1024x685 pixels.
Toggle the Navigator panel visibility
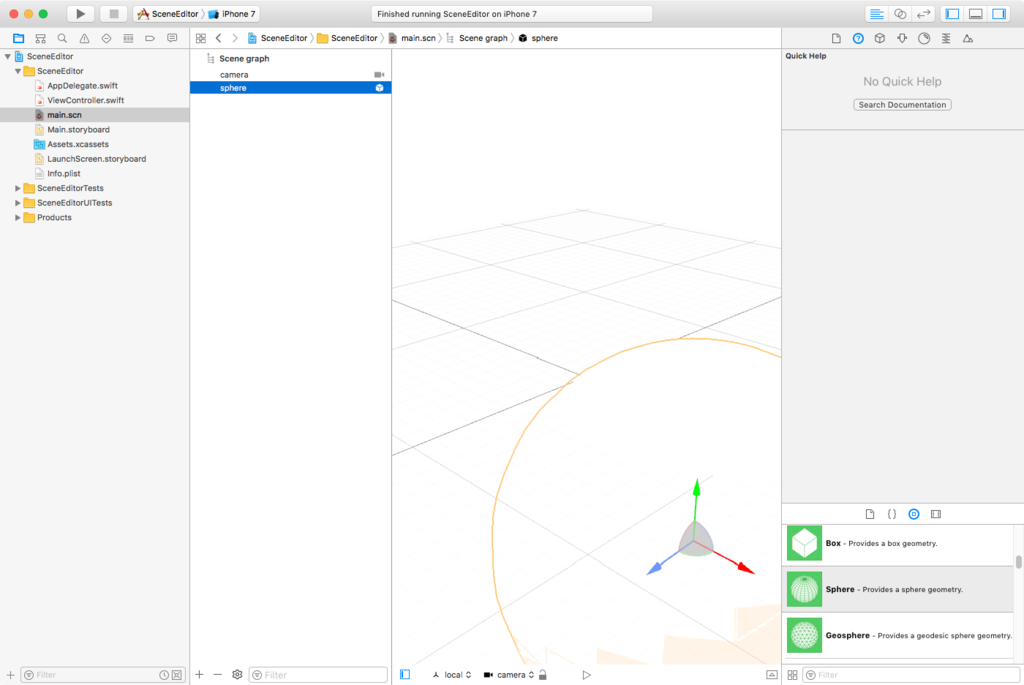952,14
